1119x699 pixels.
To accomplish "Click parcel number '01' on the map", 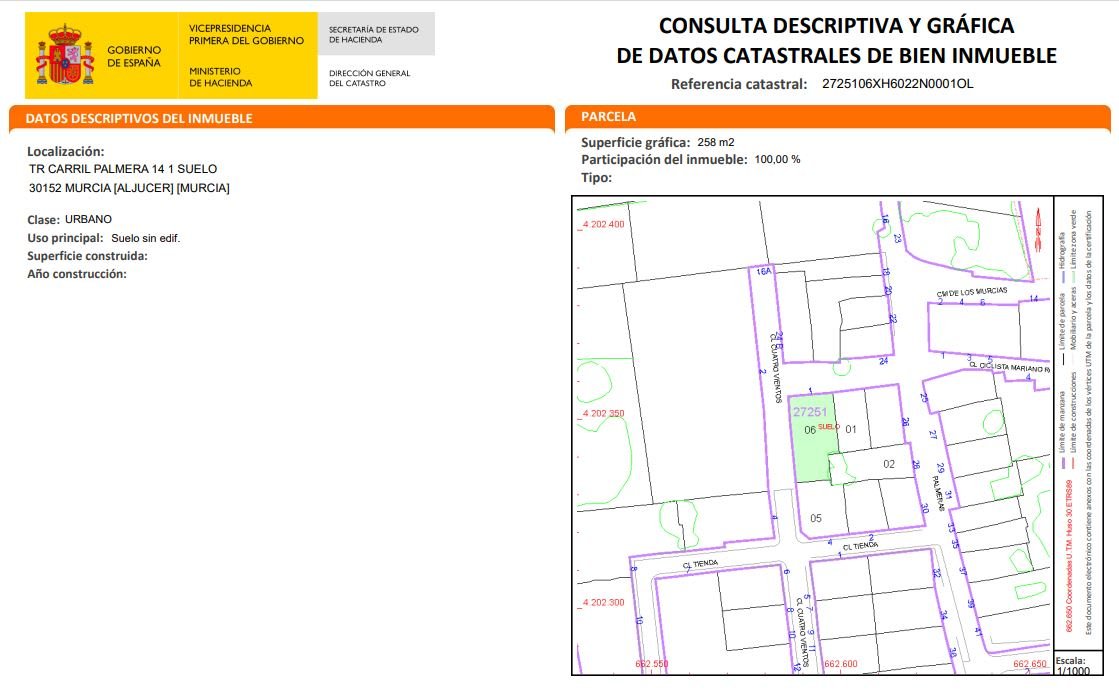I will click(x=851, y=429).
